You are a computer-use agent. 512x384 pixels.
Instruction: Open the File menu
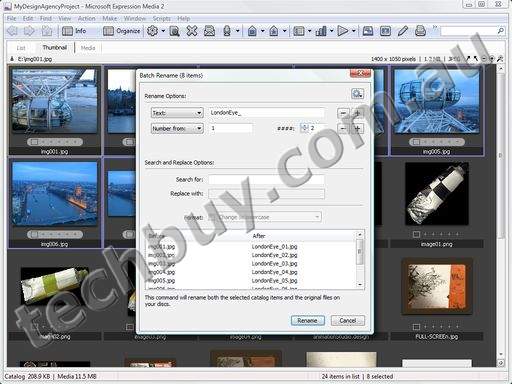click(11, 18)
